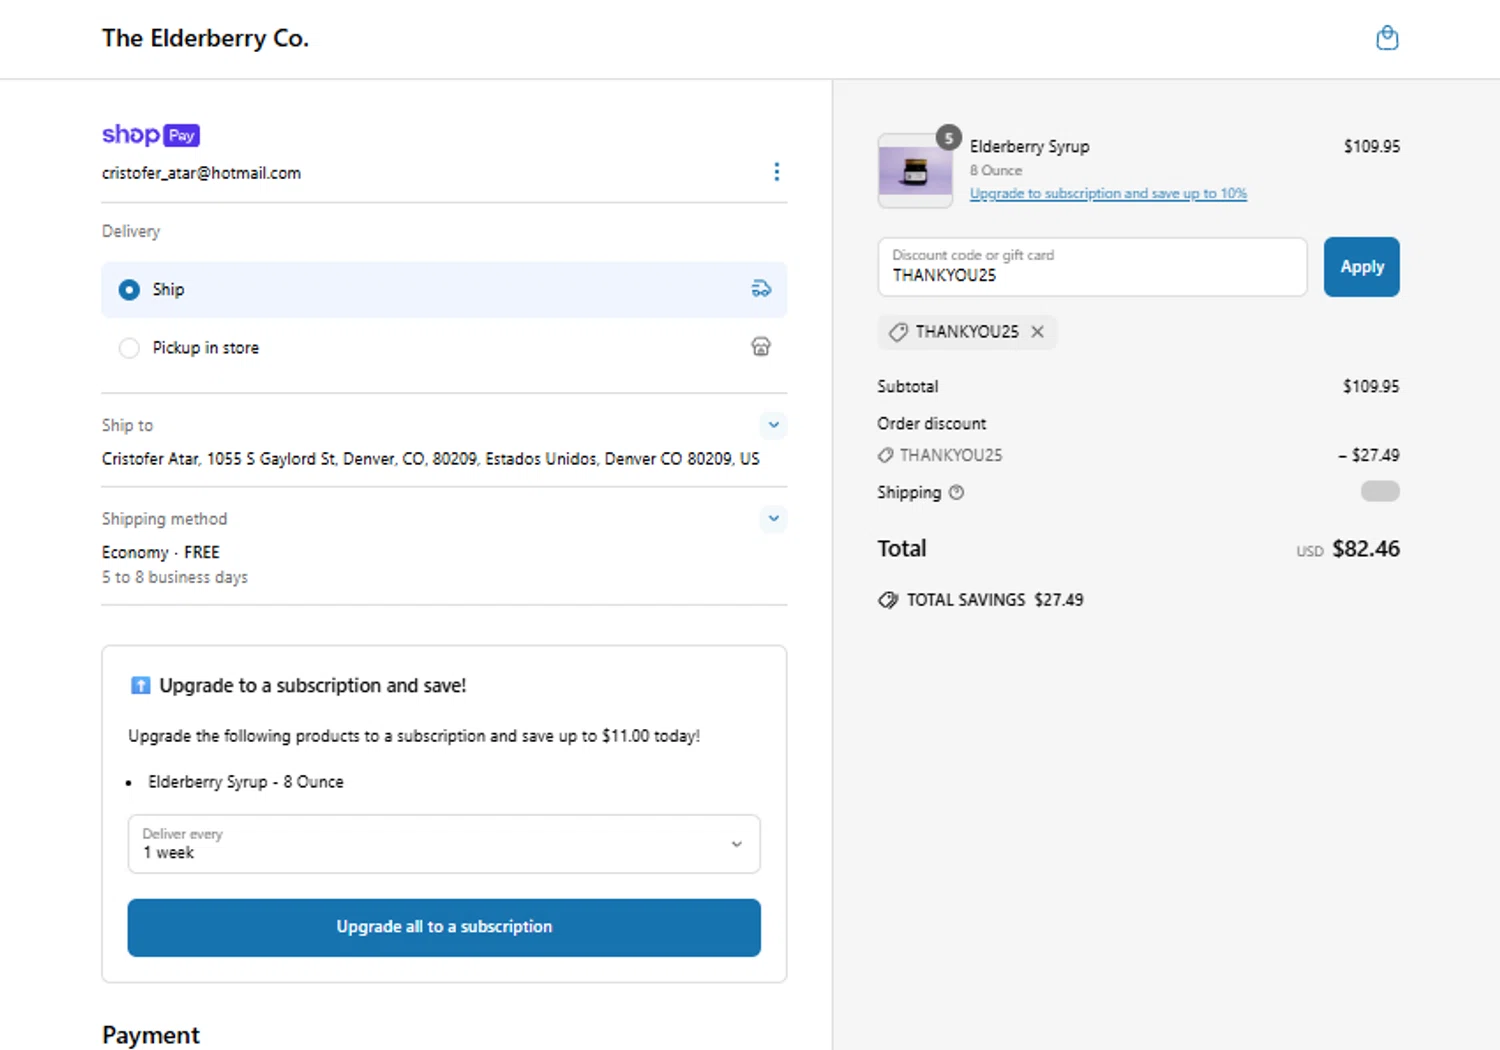Click the storefront icon beside Pickup in store

[761, 347]
